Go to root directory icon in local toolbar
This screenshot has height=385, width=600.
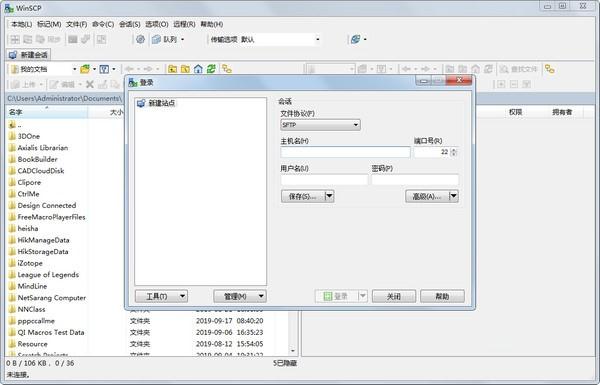coord(185,69)
